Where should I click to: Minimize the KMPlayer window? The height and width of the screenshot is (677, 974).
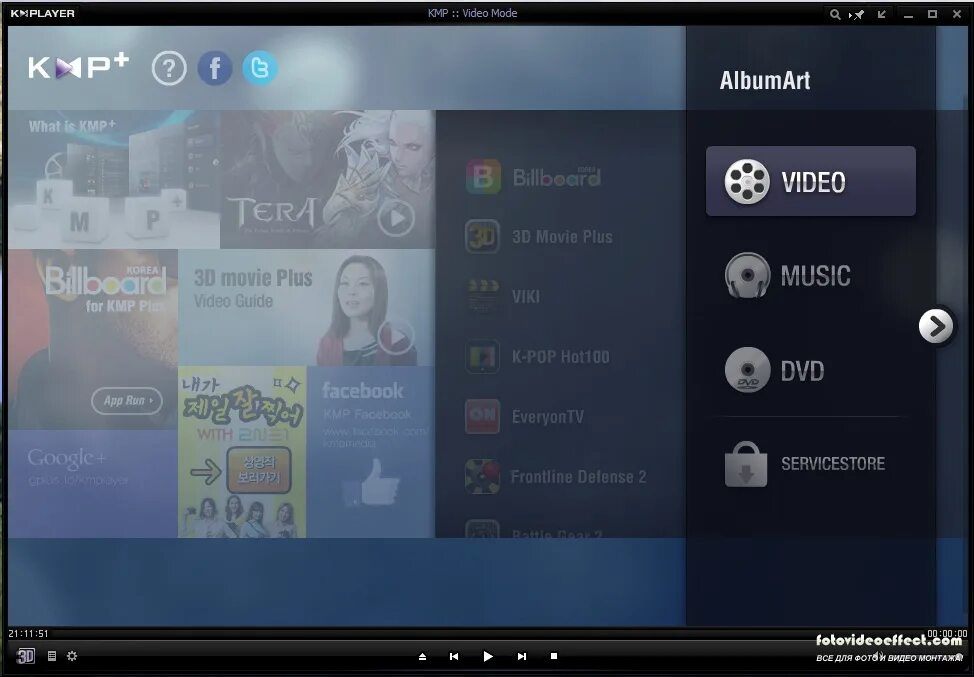click(909, 14)
